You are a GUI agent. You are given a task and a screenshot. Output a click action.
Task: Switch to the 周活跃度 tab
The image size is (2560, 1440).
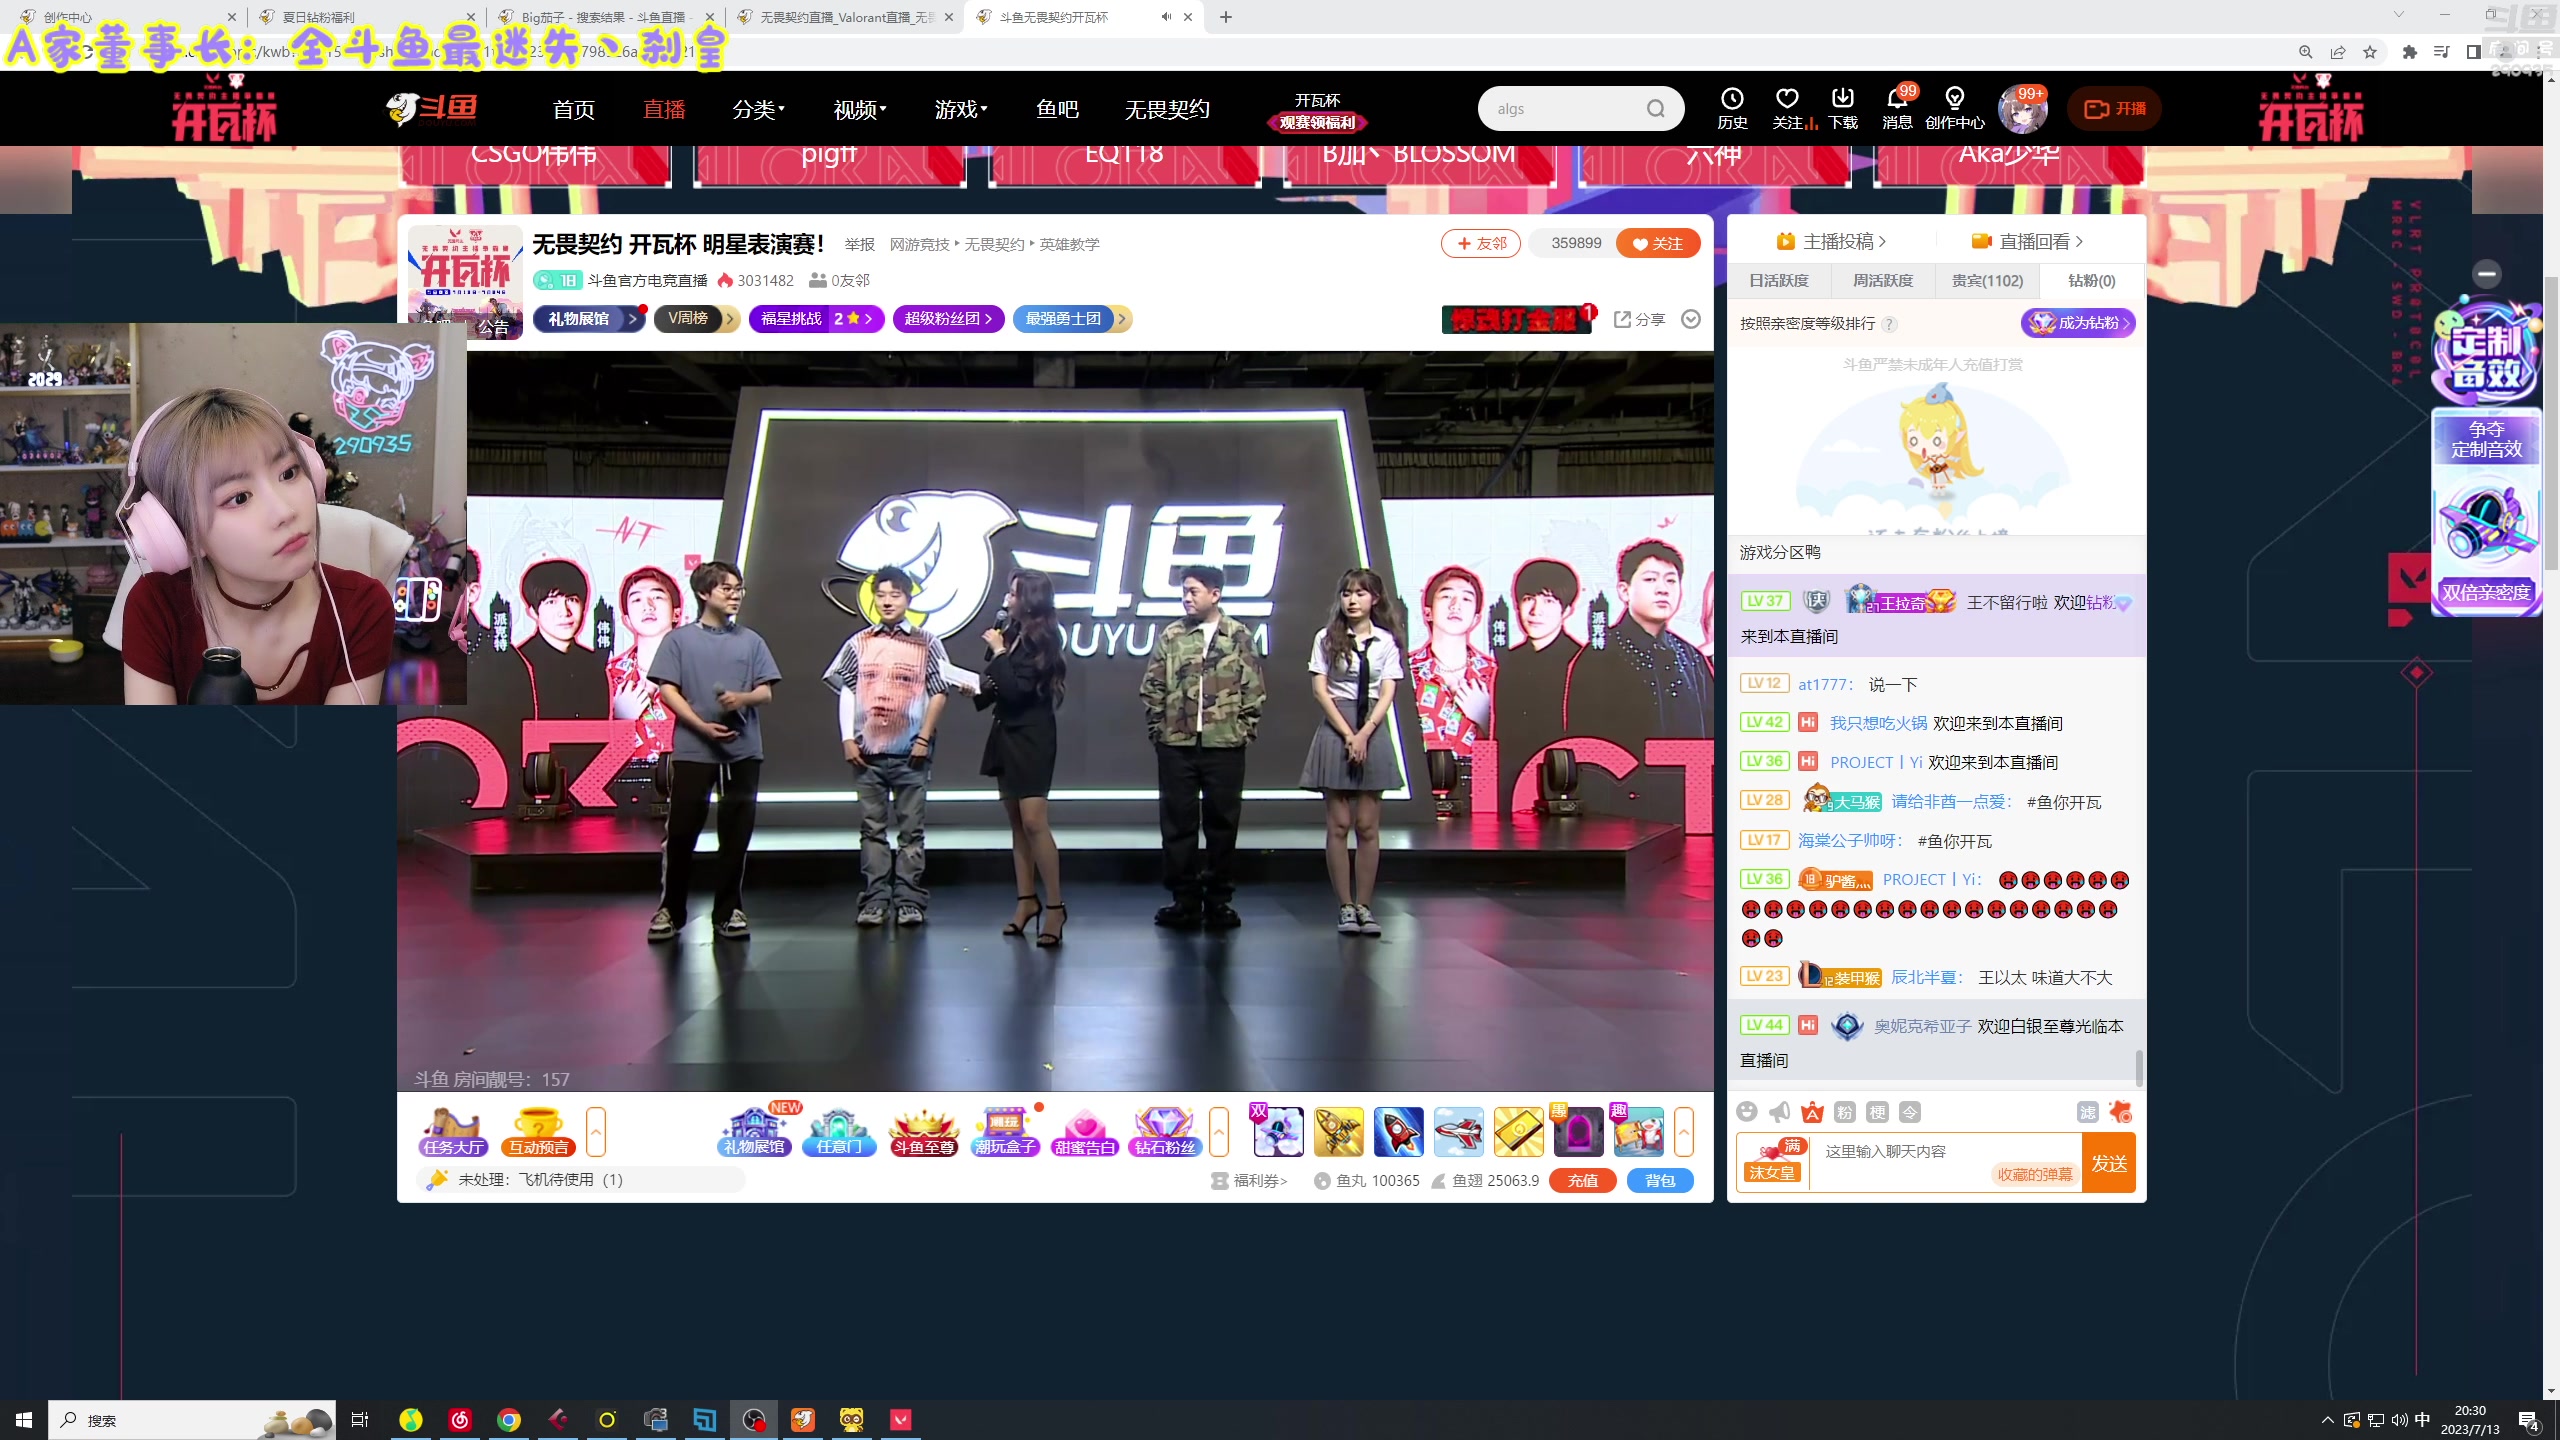pyautogui.click(x=1883, y=281)
